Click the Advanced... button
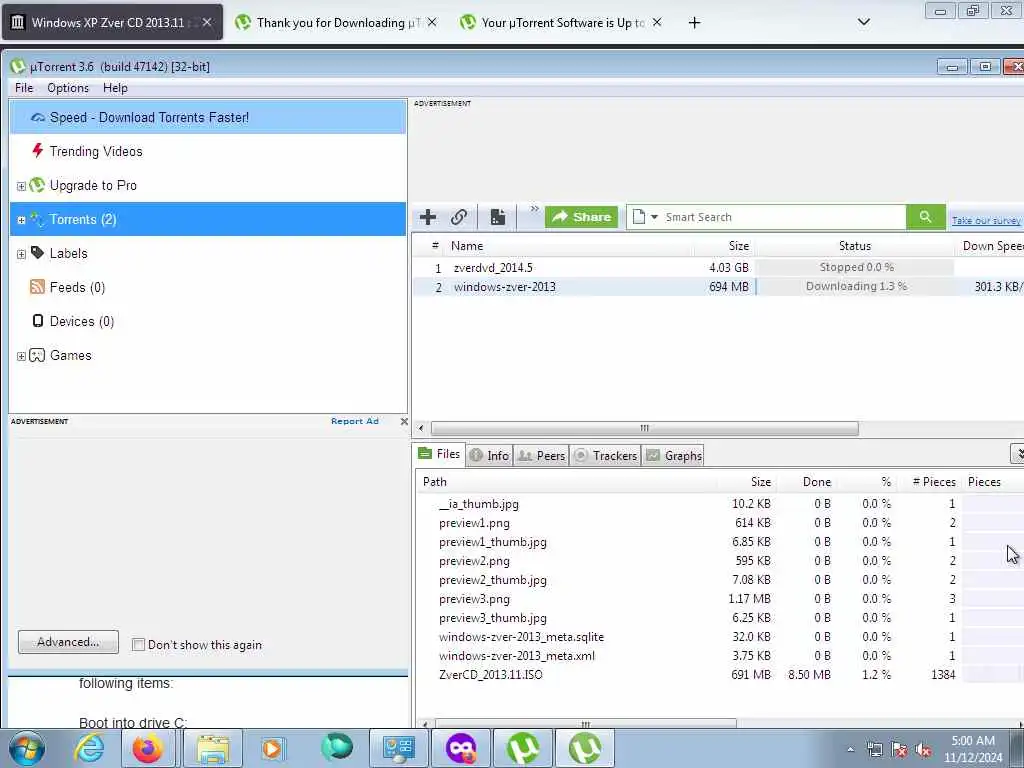This screenshot has height=768, width=1024. (69, 642)
